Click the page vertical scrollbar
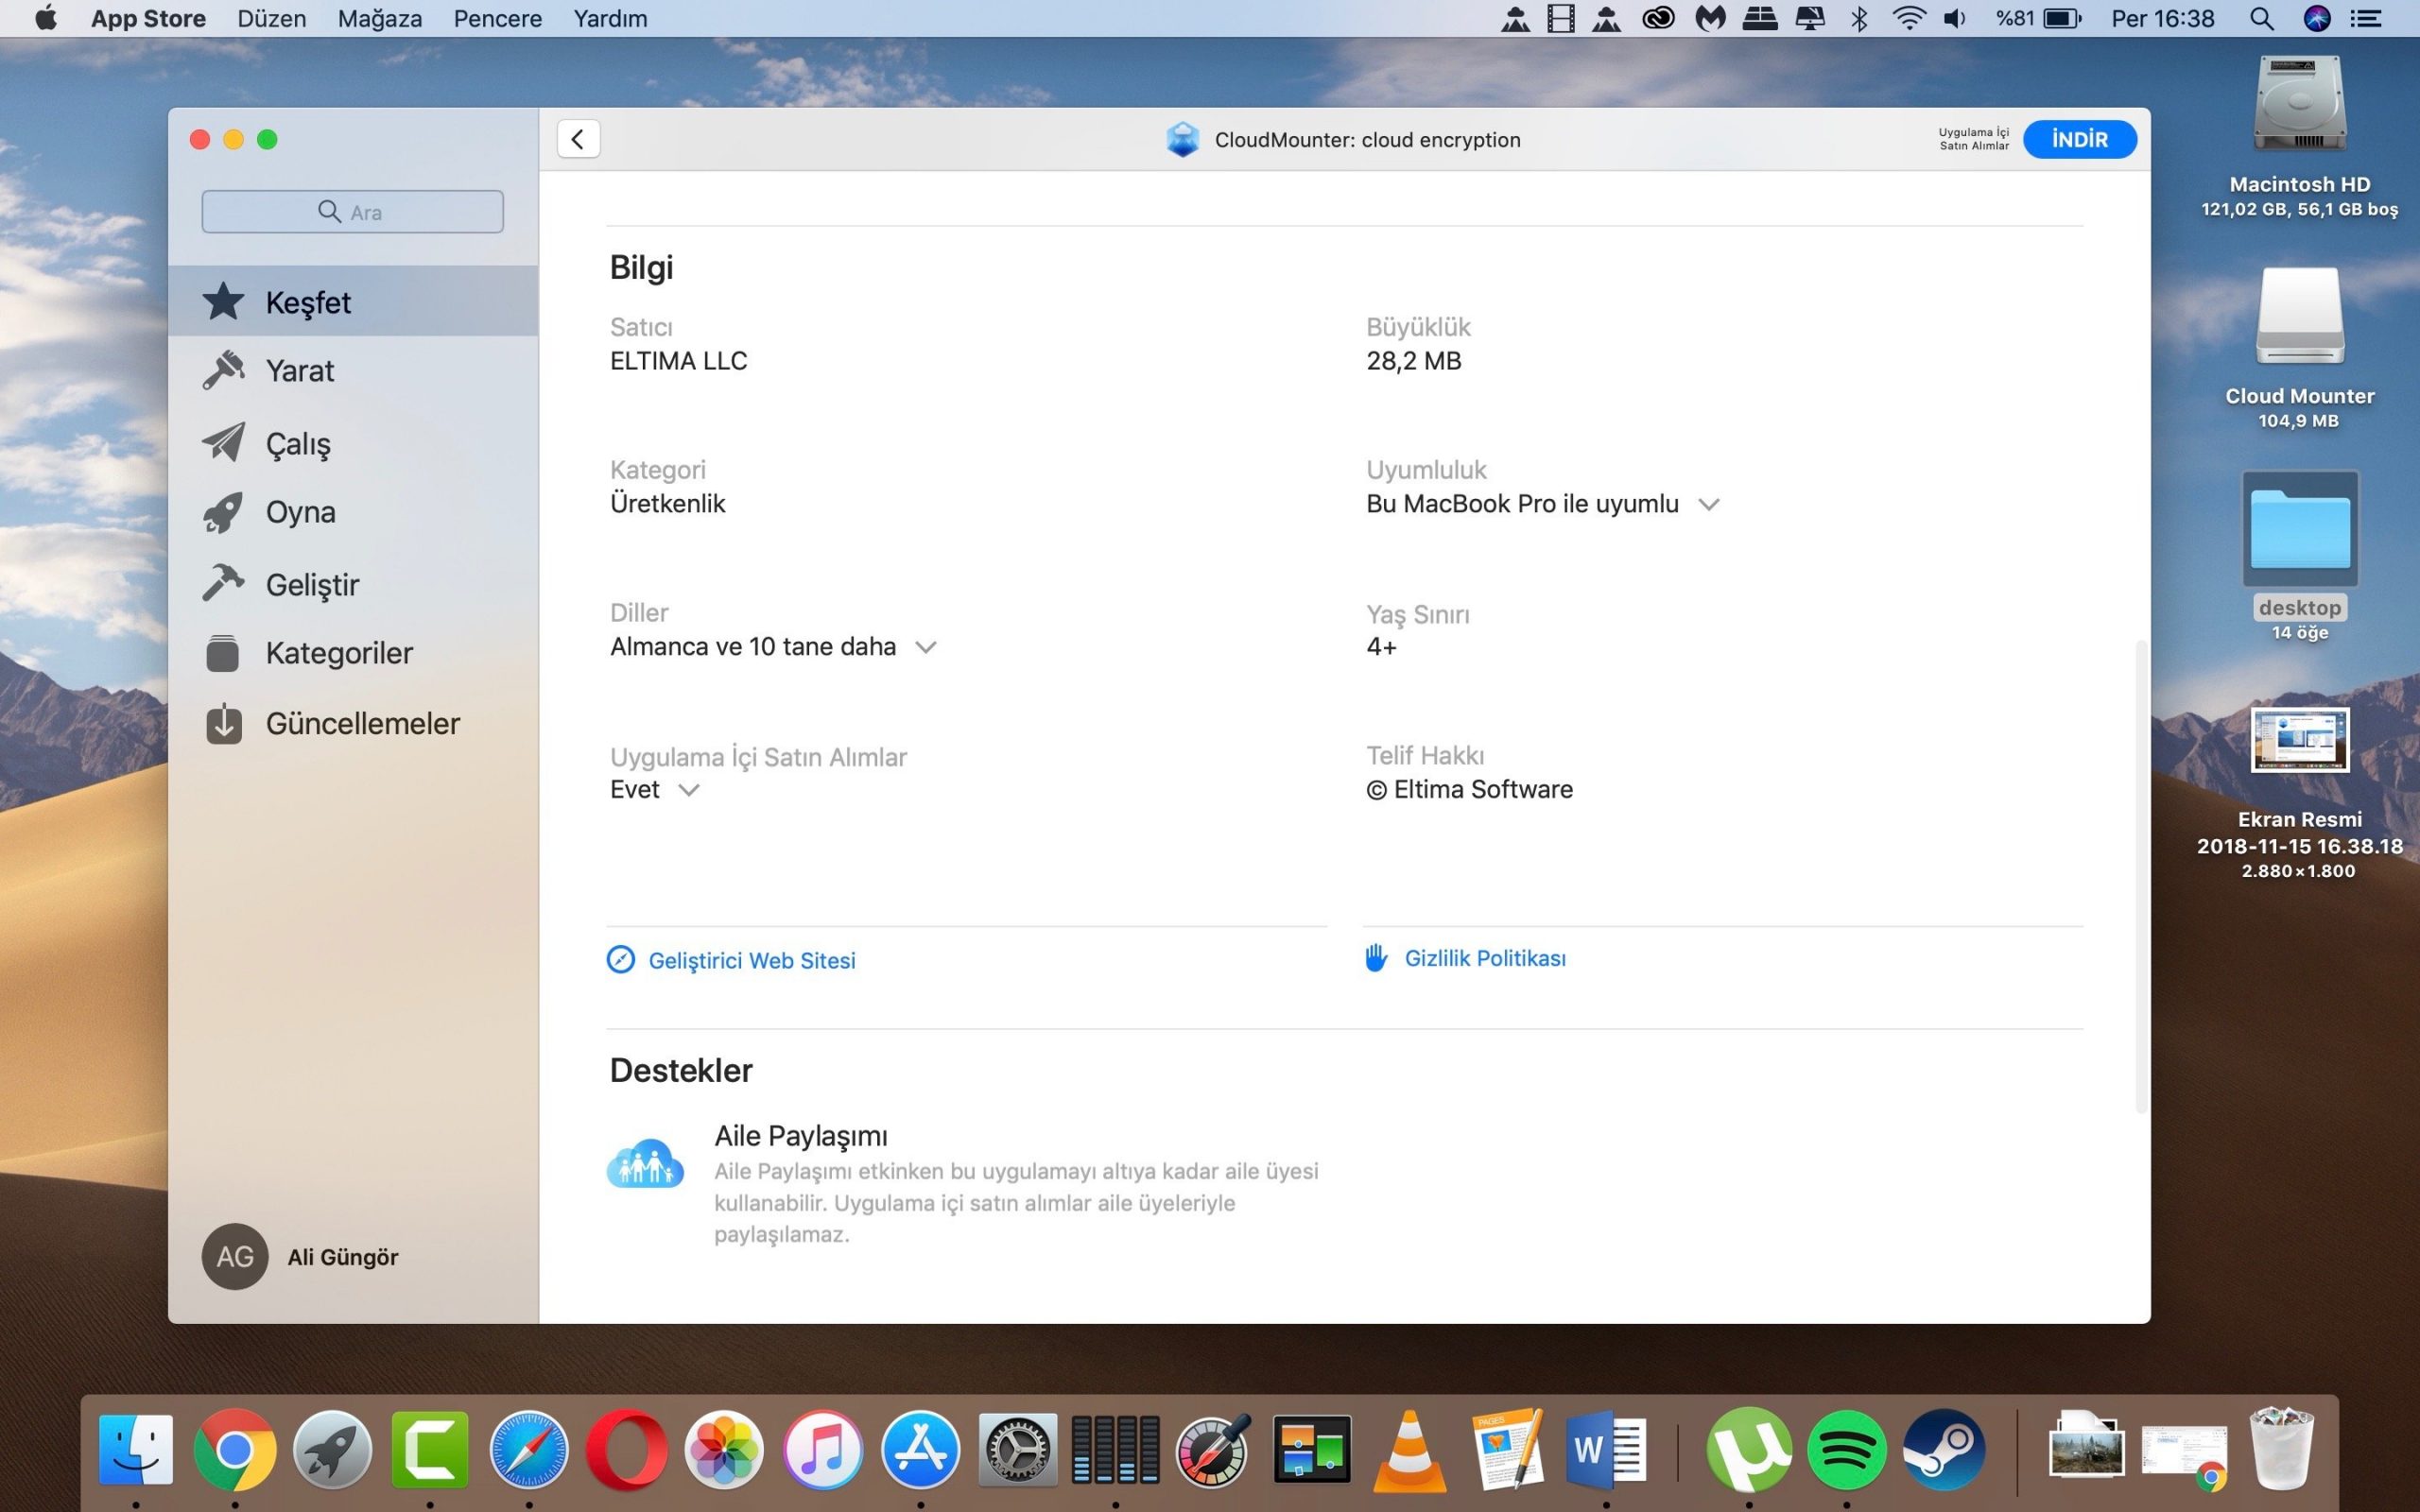This screenshot has height=1512, width=2420. (x=2140, y=876)
